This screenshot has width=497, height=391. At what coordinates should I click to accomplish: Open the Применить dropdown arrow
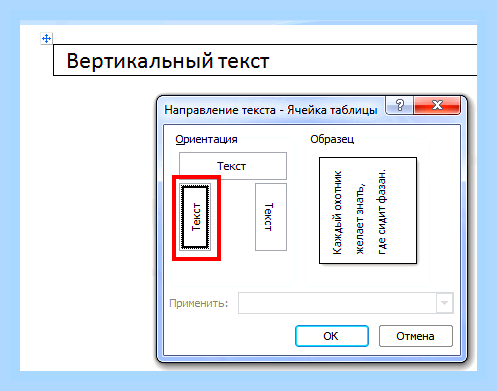click(444, 303)
